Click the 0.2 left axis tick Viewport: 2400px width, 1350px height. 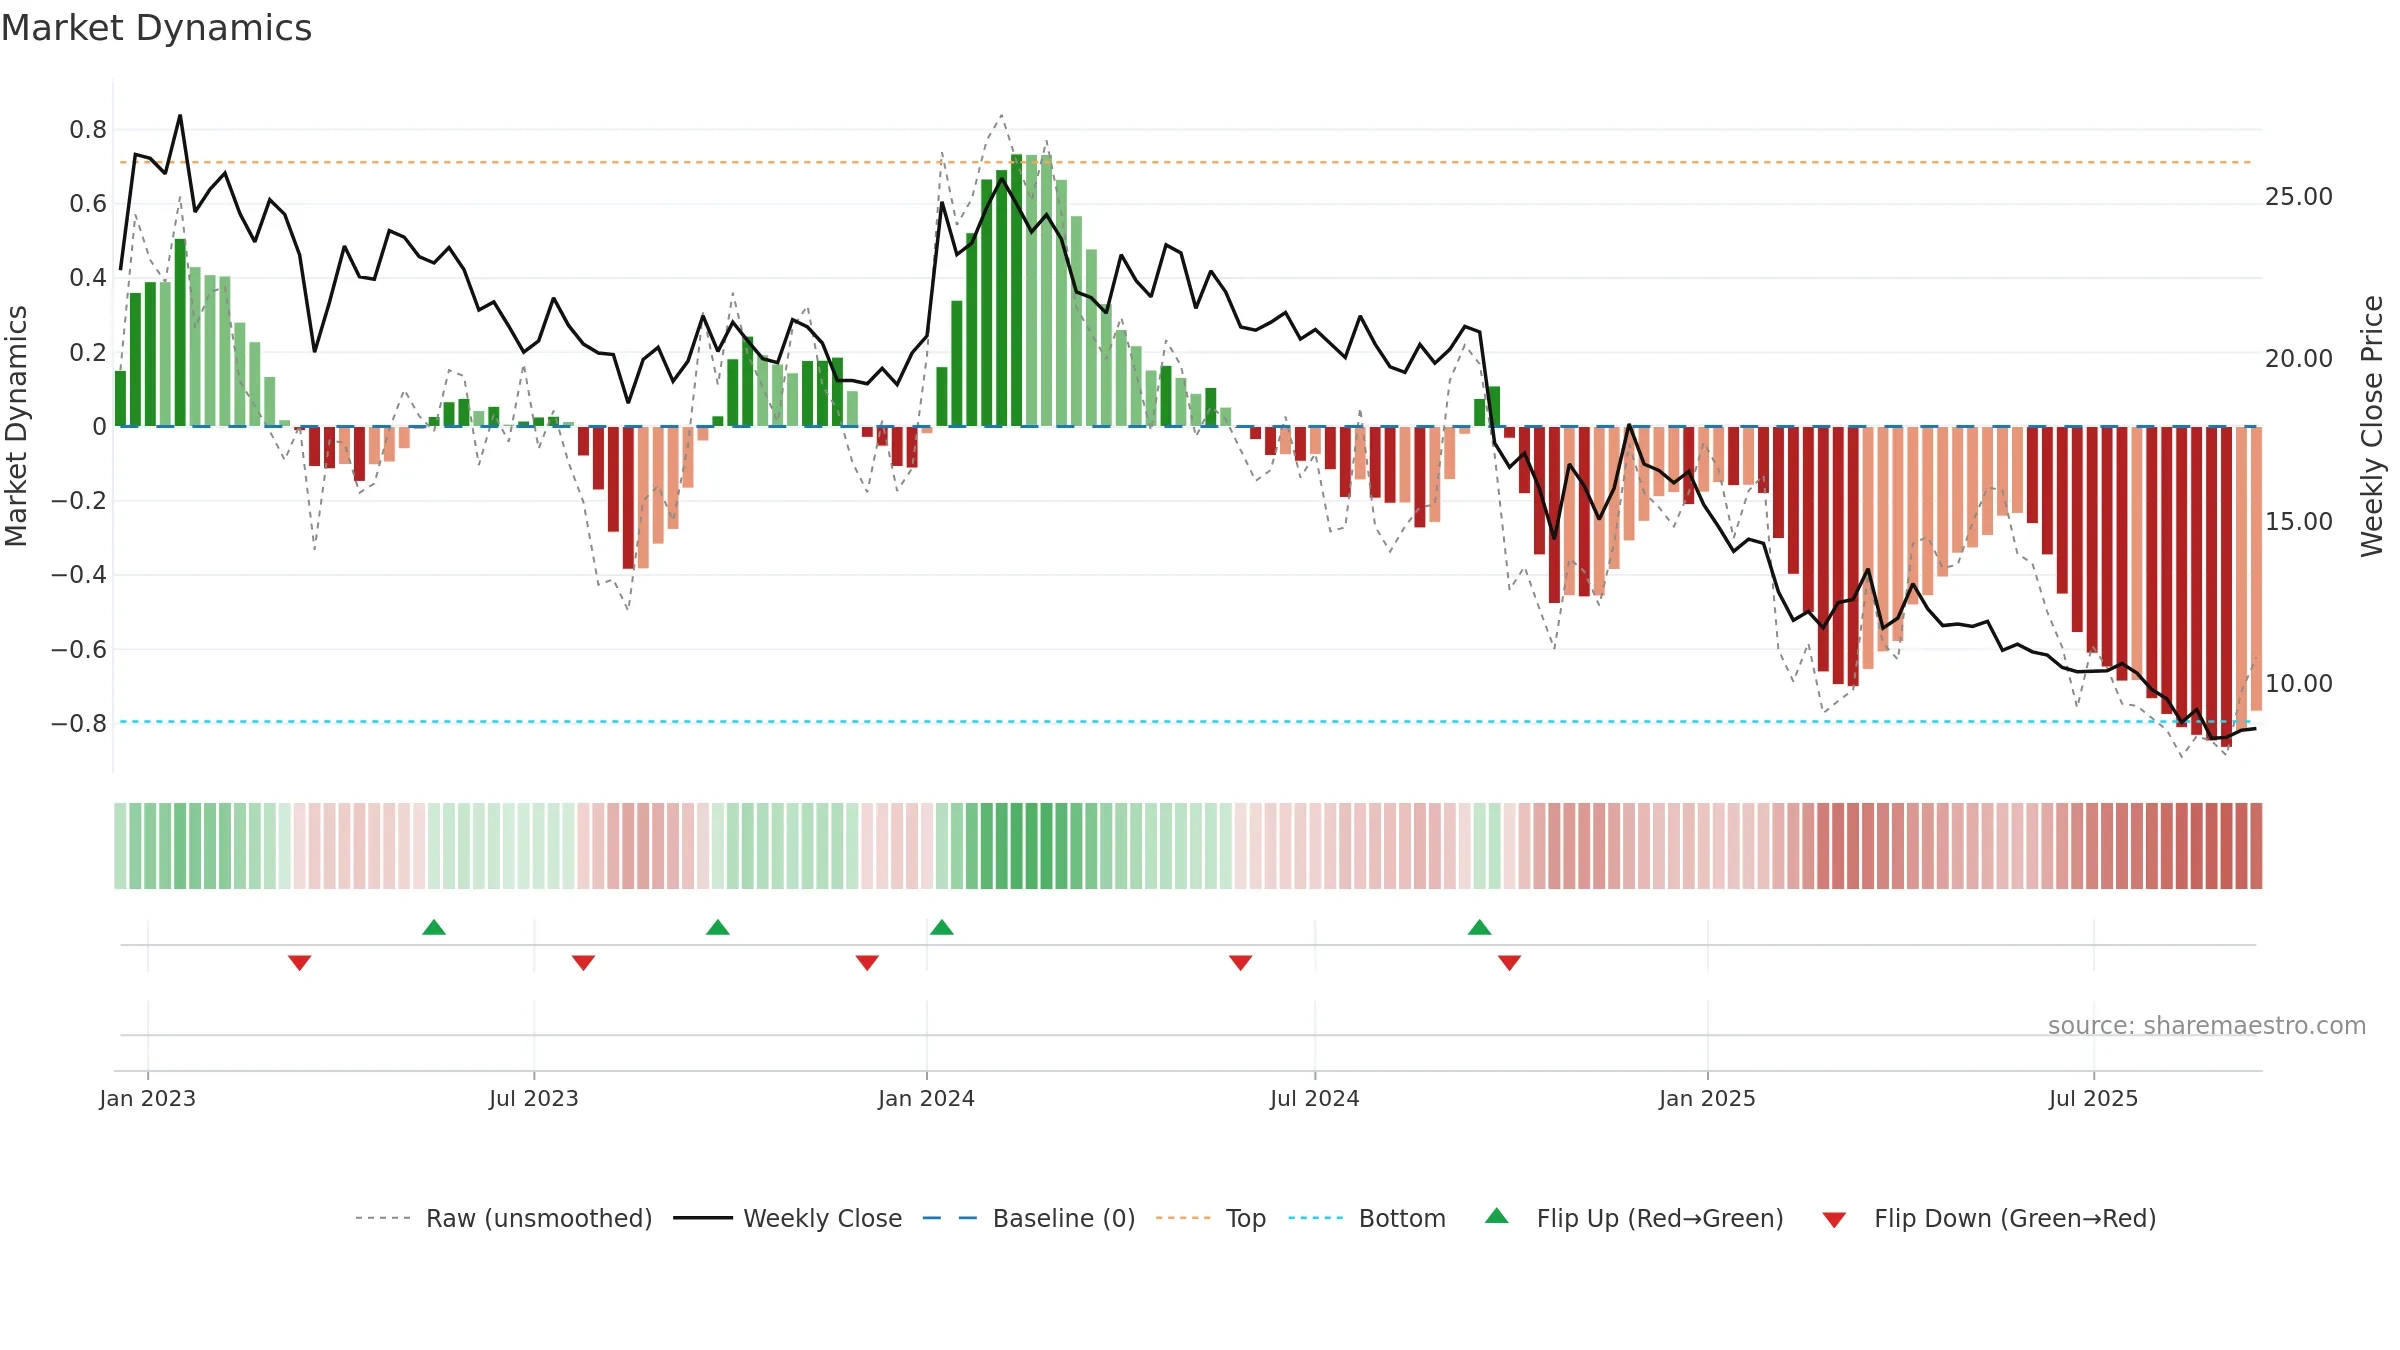tap(88, 353)
